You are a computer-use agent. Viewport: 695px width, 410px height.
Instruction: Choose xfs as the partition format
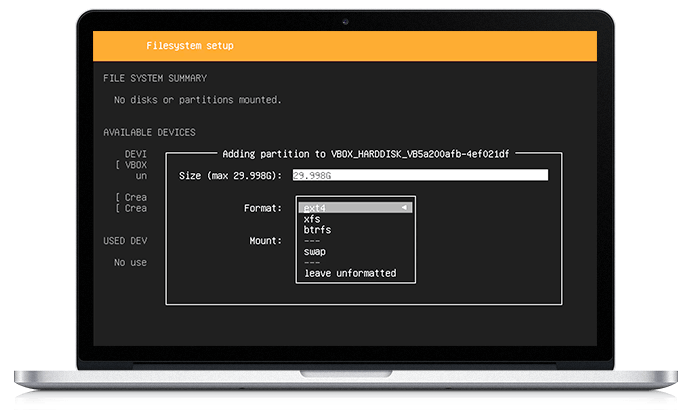point(313,219)
